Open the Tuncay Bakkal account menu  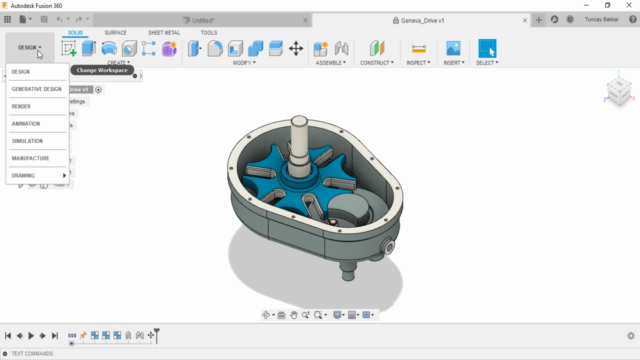click(x=601, y=19)
